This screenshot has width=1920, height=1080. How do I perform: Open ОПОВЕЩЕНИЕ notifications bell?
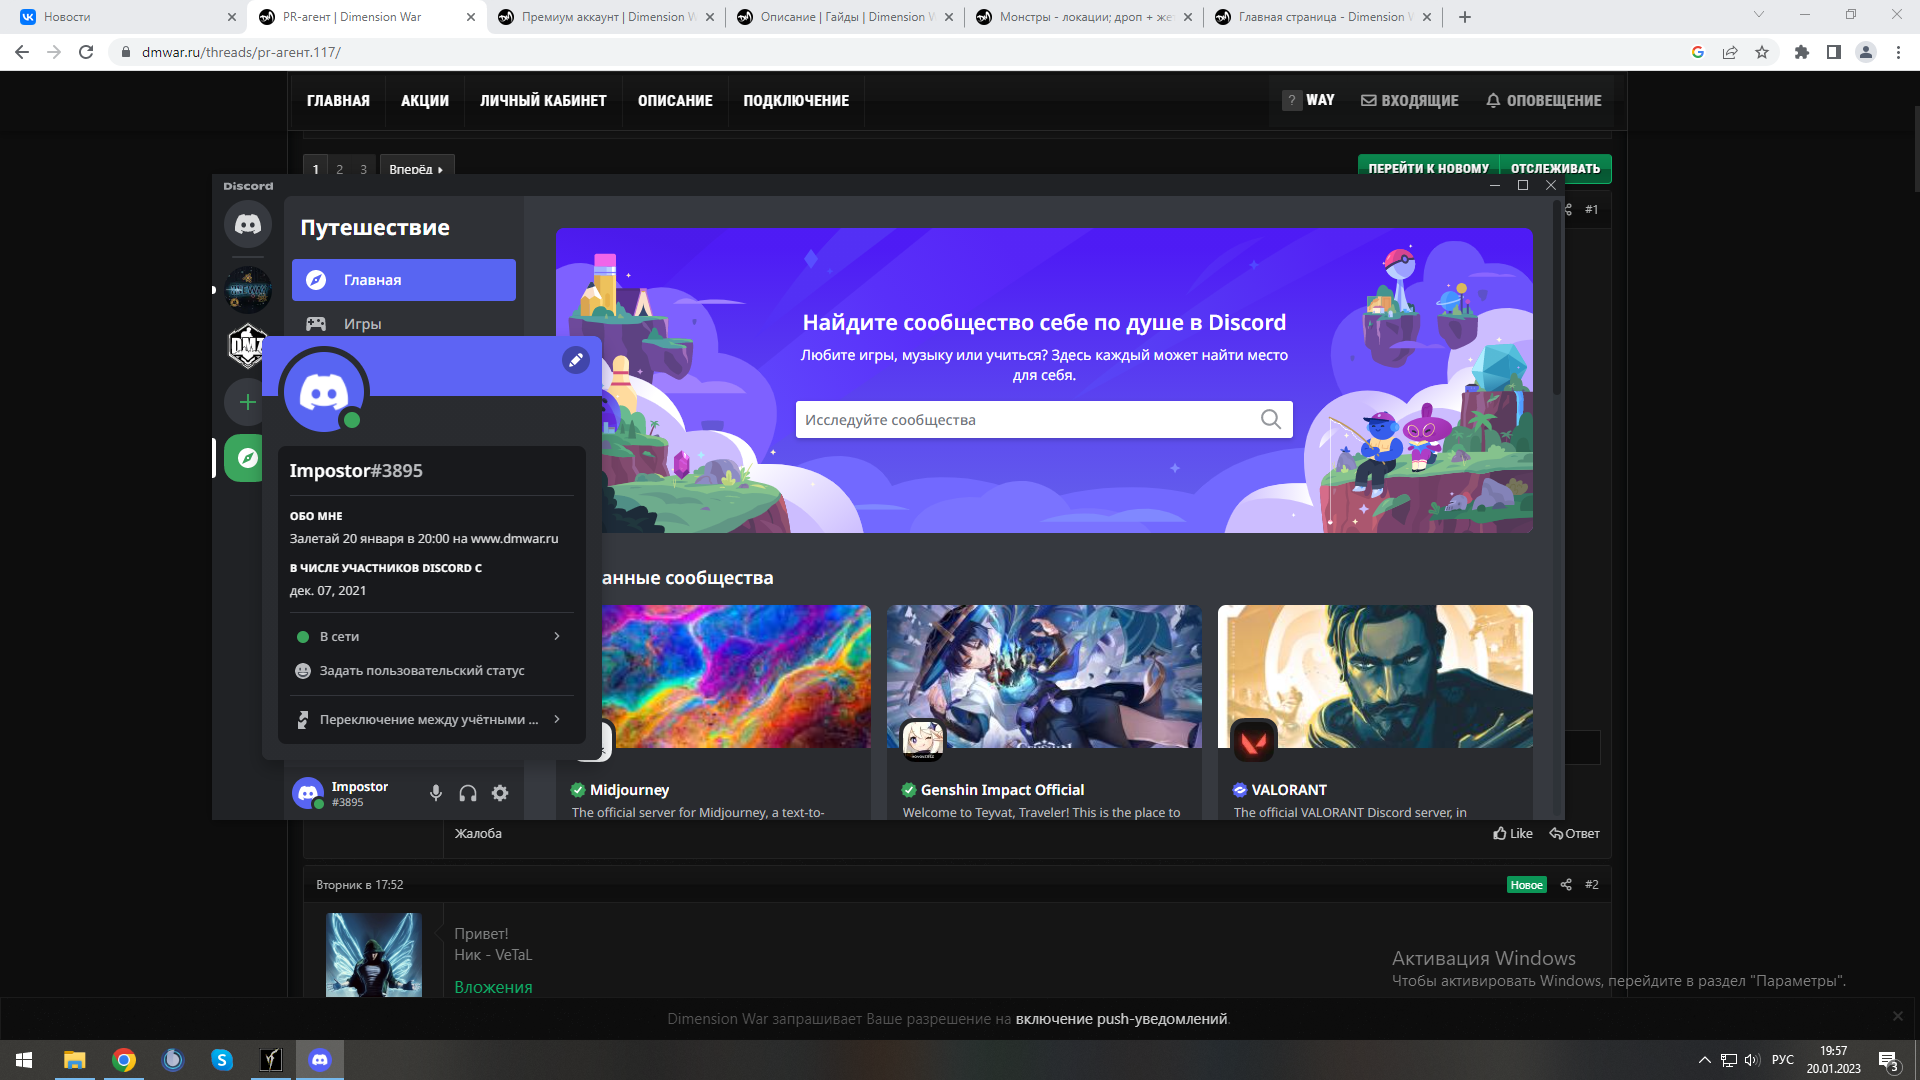coord(1544,101)
